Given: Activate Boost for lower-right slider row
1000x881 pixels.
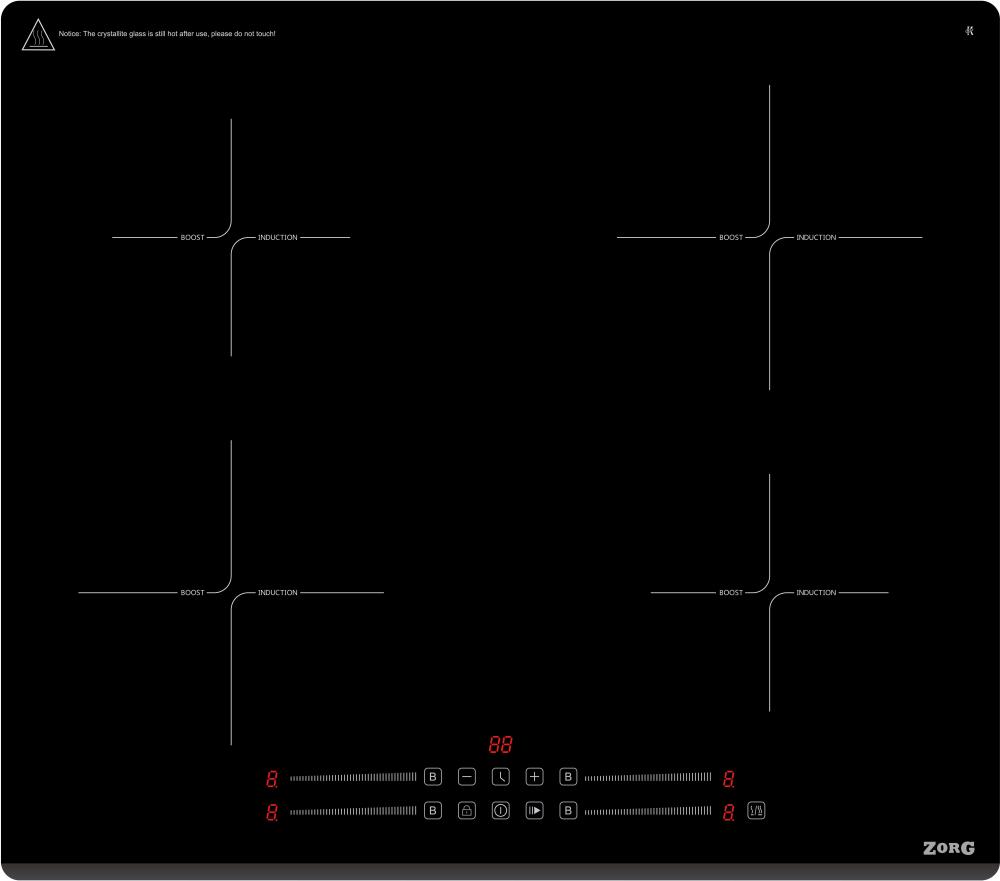Looking at the screenshot, I should [568, 811].
